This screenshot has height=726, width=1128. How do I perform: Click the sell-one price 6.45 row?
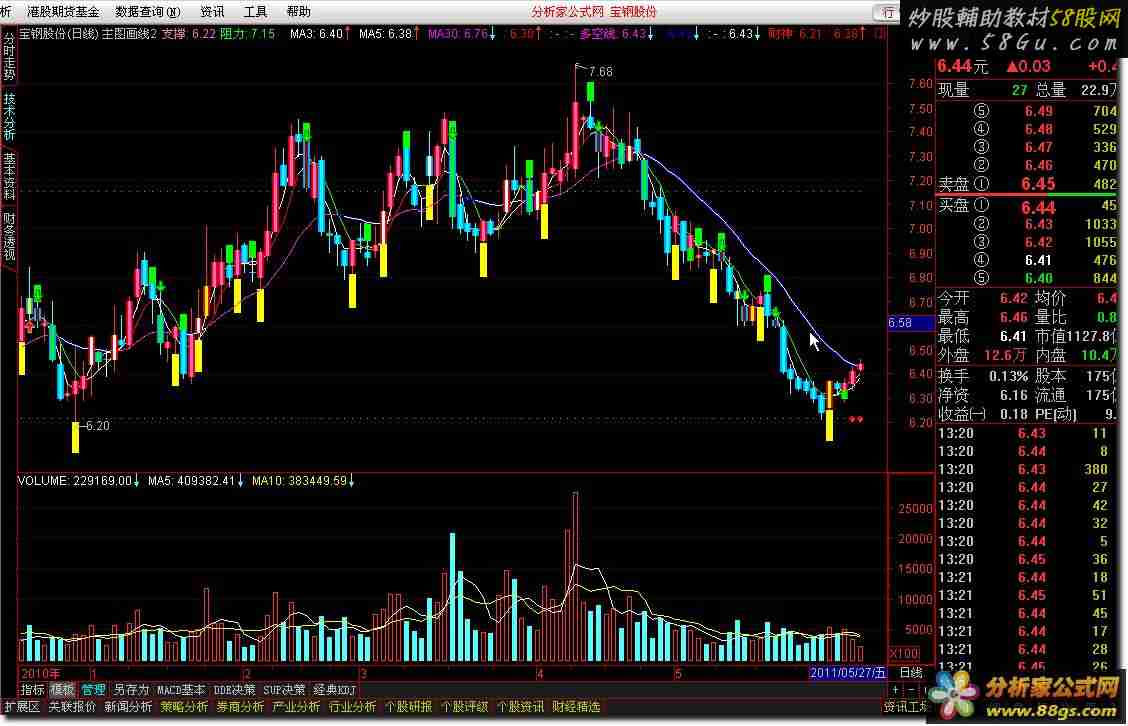tap(1027, 183)
